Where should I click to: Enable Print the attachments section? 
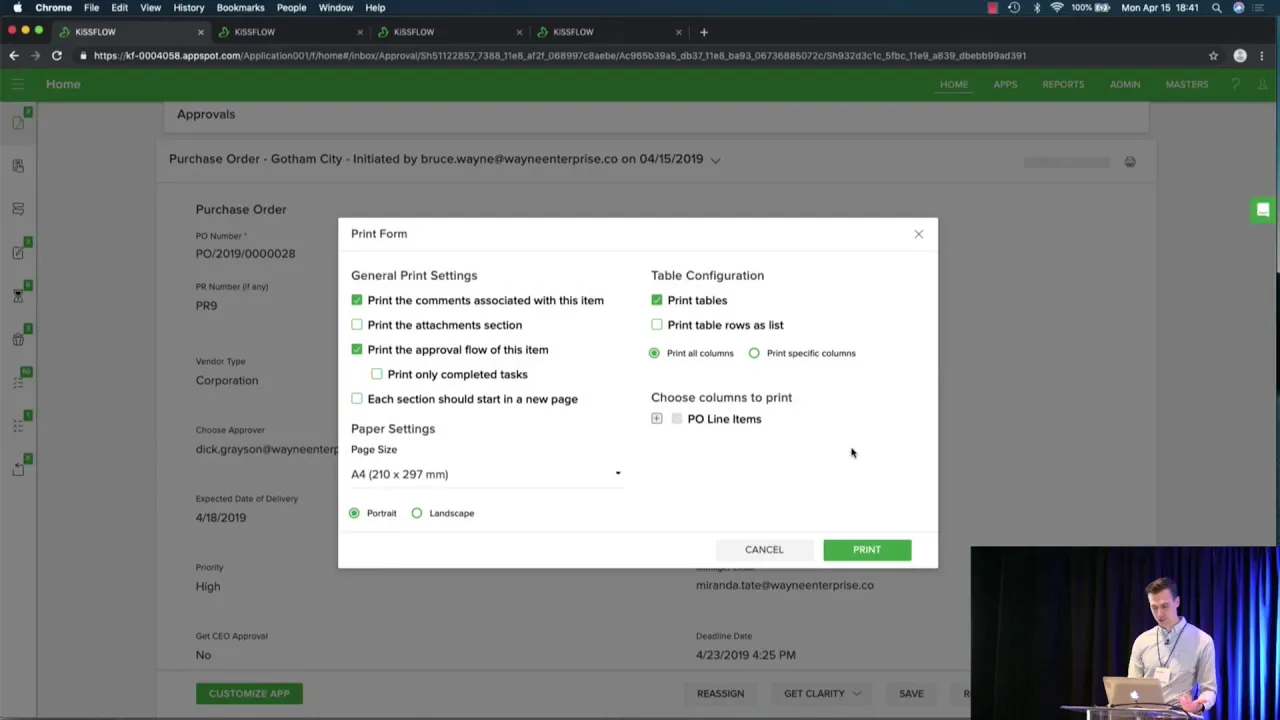357,325
